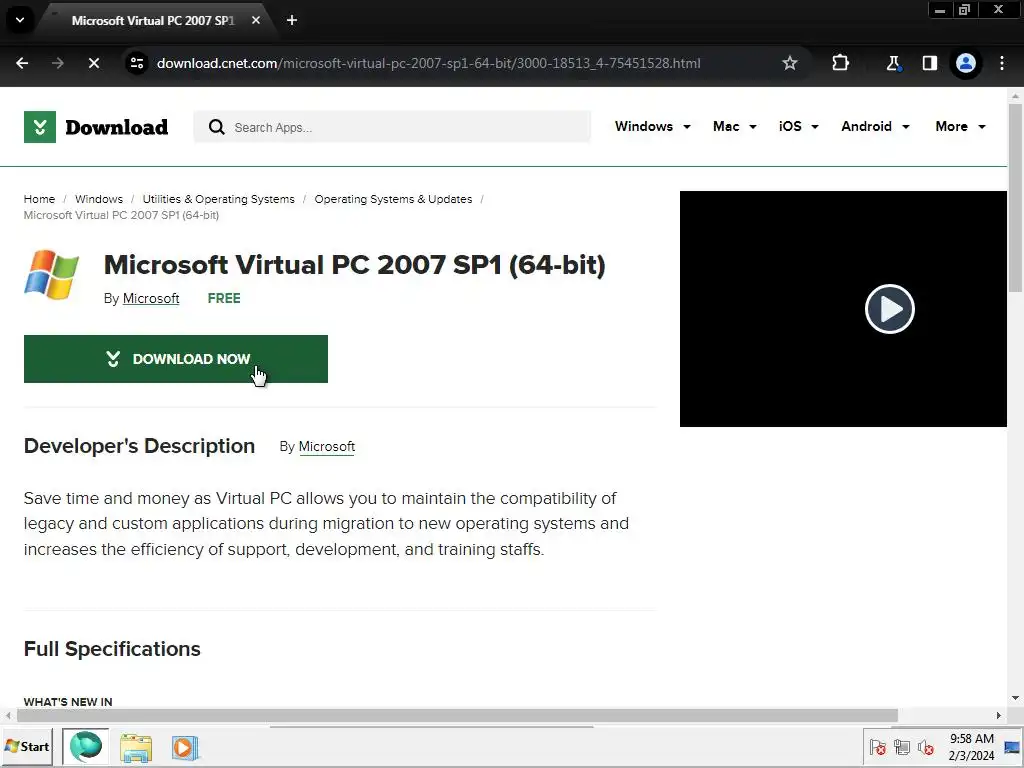This screenshot has width=1024, height=768.
Task: Expand the iOS menu dropdown
Action: tap(798, 127)
